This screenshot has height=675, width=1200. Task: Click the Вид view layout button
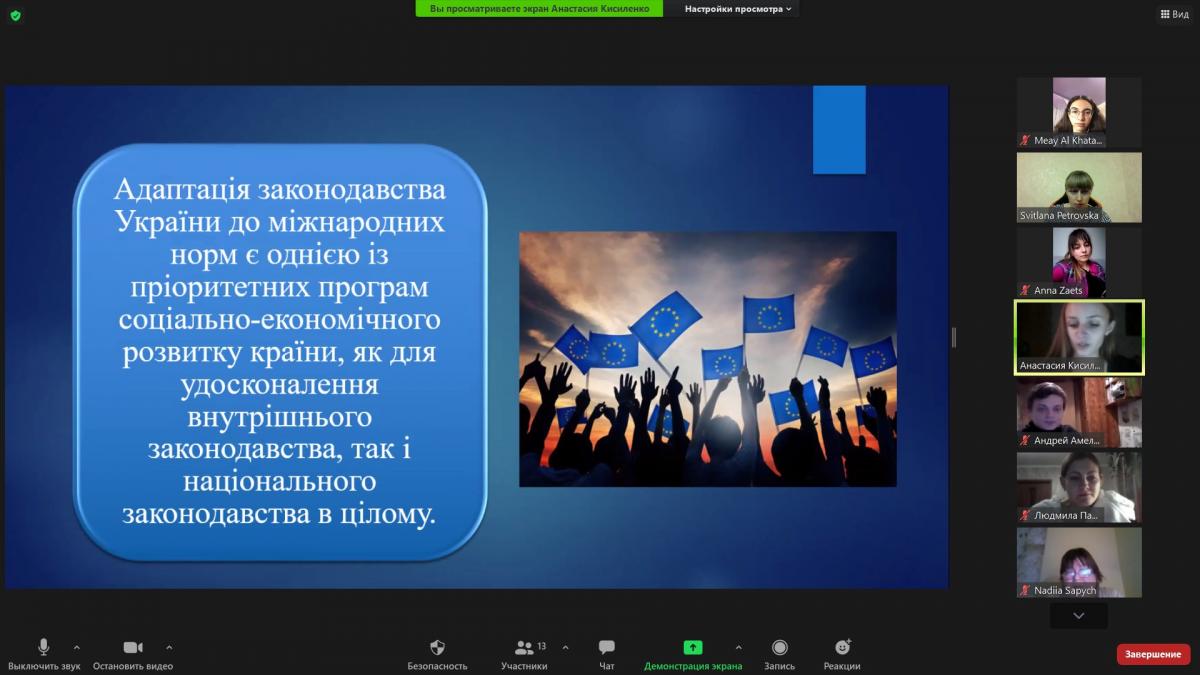[x=1174, y=14]
